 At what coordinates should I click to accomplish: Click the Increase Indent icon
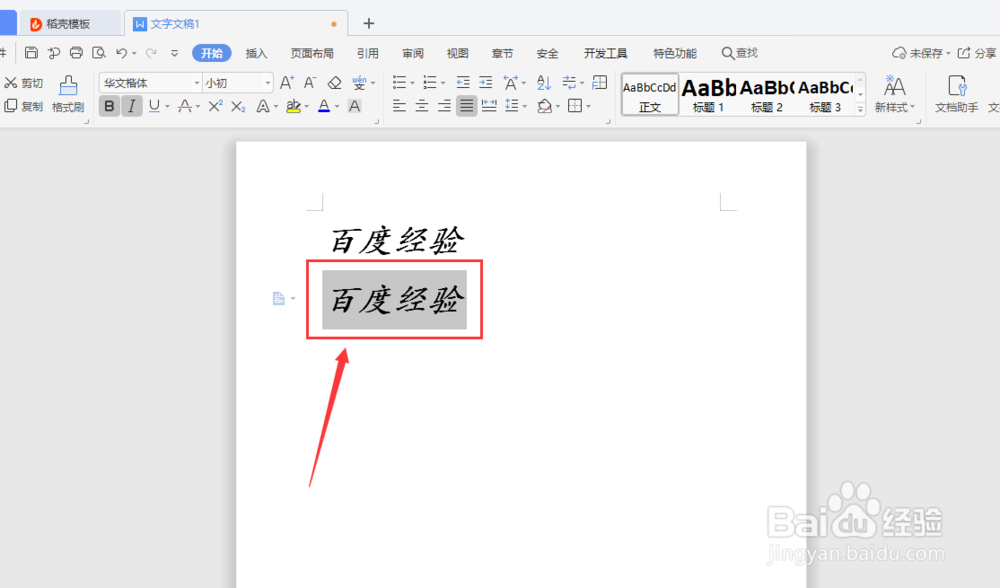tap(486, 82)
